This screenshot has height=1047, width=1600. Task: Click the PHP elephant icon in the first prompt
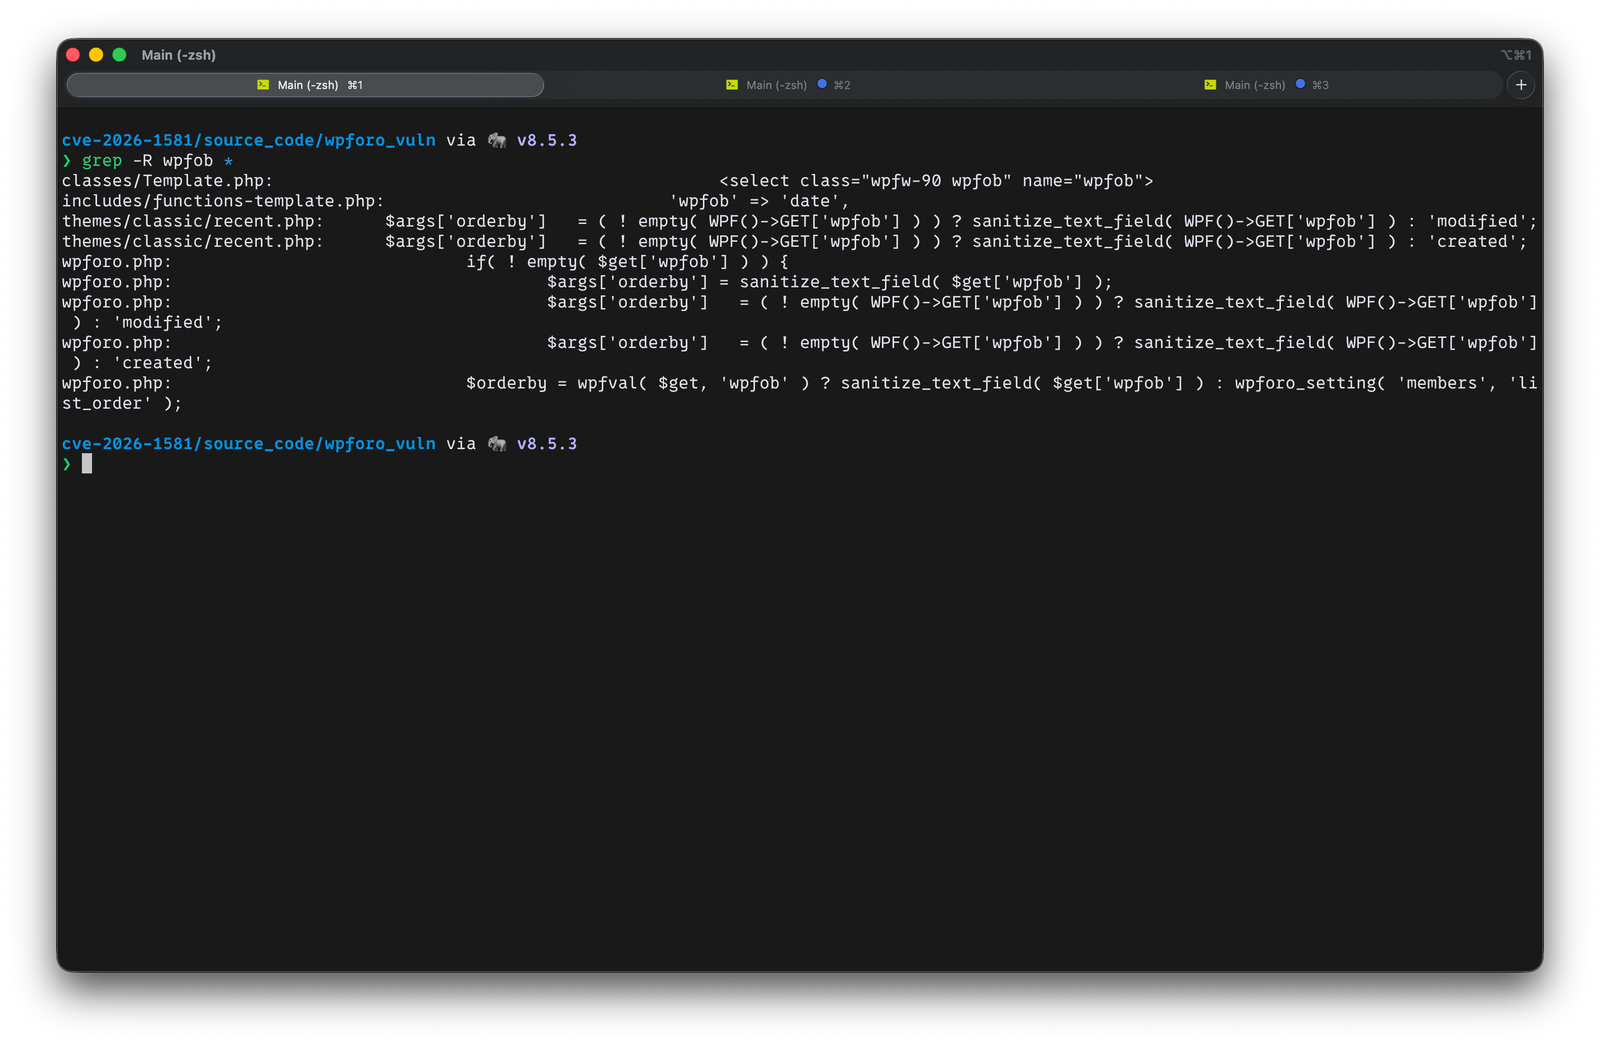[x=497, y=140]
